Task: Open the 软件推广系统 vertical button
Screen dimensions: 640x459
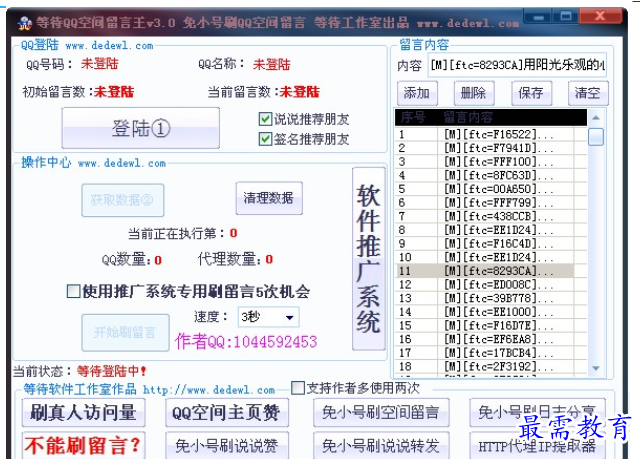Action: [369, 259]
